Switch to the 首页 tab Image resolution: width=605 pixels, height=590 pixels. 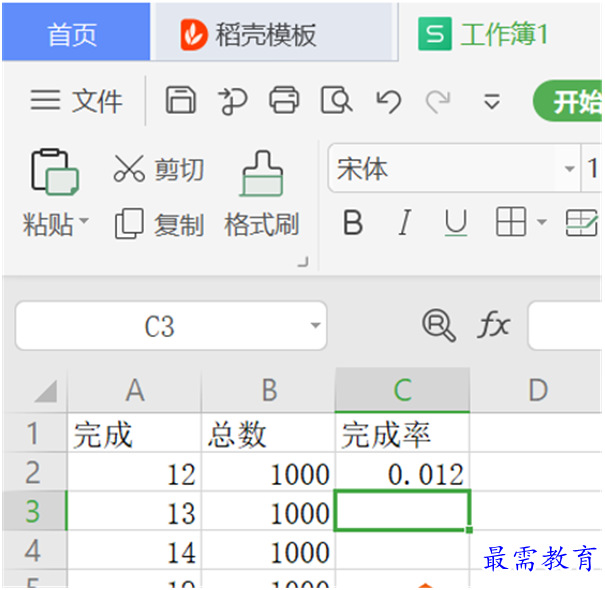point(76,31)
